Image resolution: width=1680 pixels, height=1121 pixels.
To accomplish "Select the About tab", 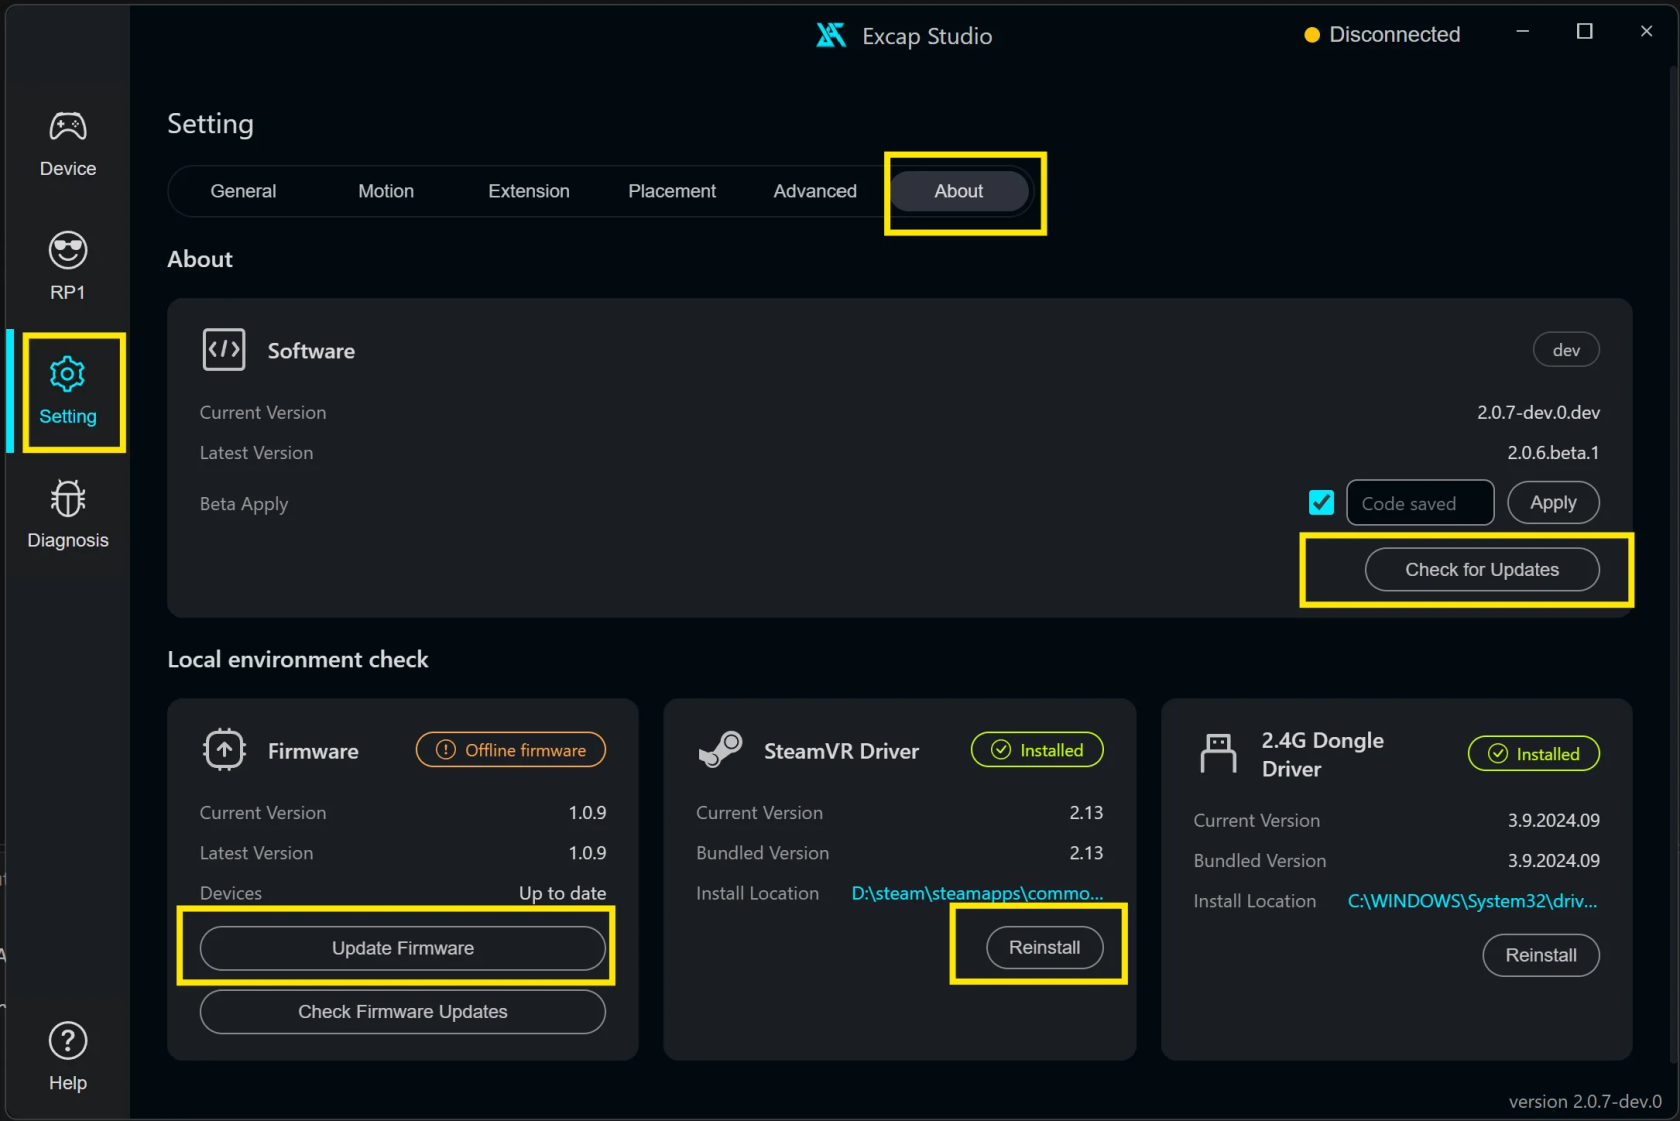I will click(x=959, y=191).
